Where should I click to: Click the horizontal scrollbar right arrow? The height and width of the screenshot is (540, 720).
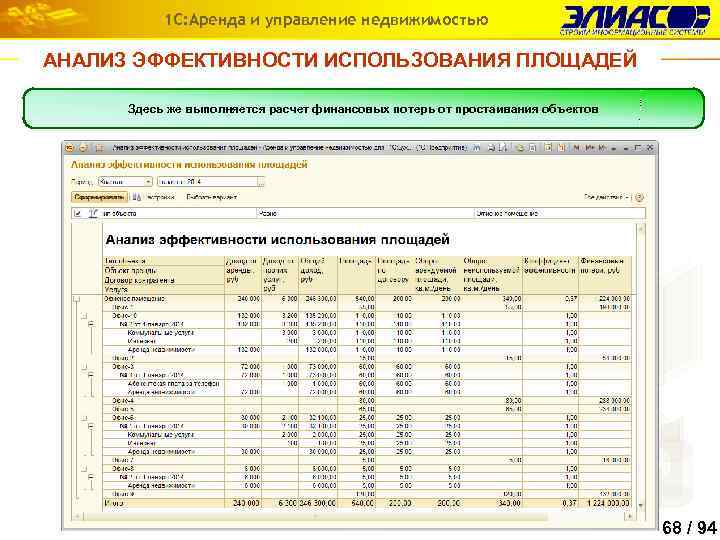point(630,517)
